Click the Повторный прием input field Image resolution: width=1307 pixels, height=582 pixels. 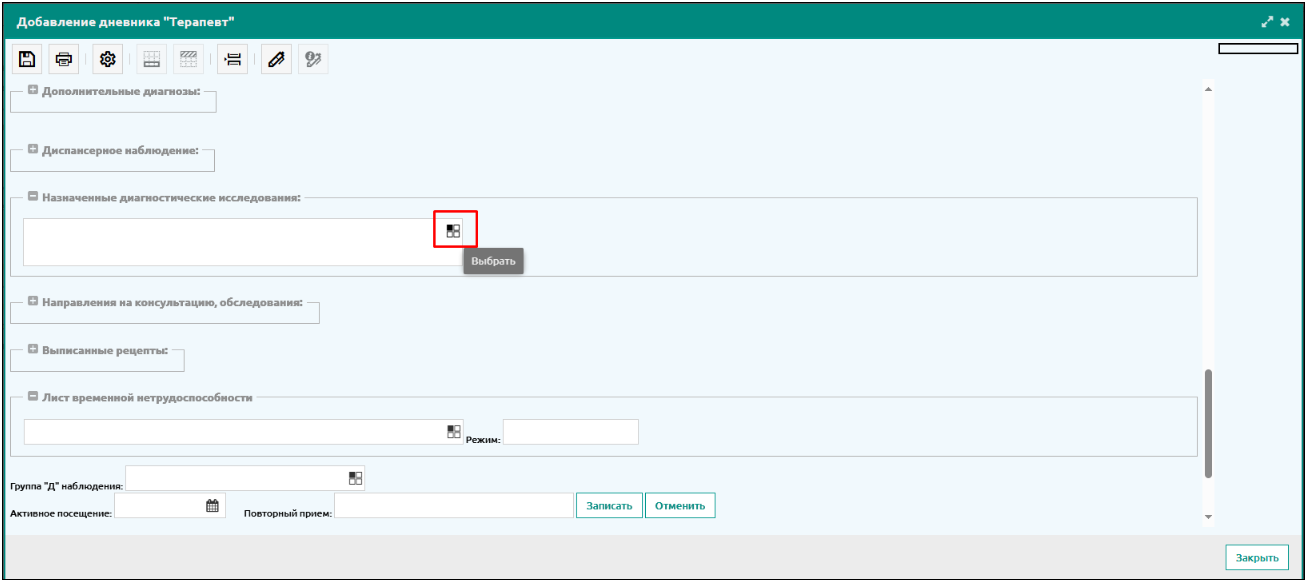click(453, 506)
